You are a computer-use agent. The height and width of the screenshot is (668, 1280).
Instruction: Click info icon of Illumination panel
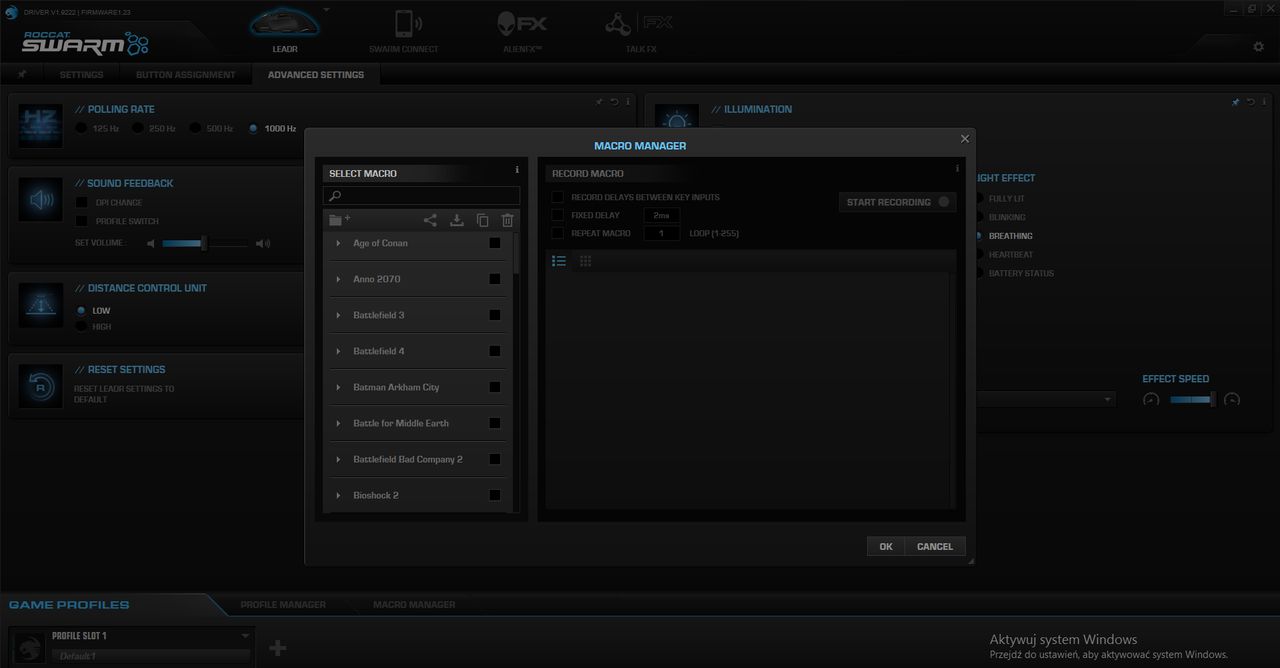[x=1265, y=102]
